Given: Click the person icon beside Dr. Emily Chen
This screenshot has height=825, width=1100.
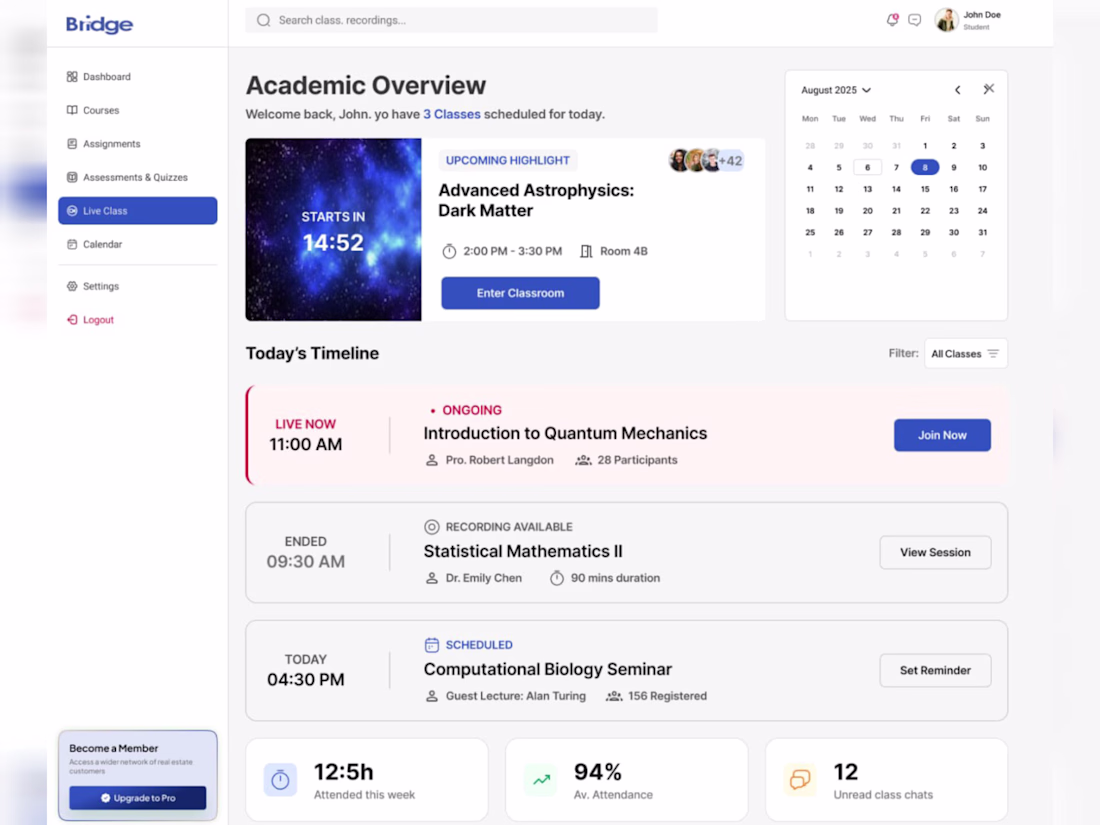Looking at the screenshot, I should [x=431, y=578].
